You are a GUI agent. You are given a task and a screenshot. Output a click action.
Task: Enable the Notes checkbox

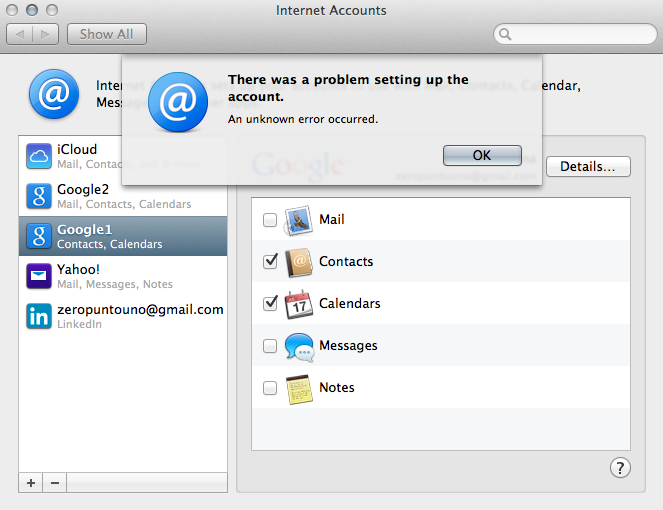point(270,387)
